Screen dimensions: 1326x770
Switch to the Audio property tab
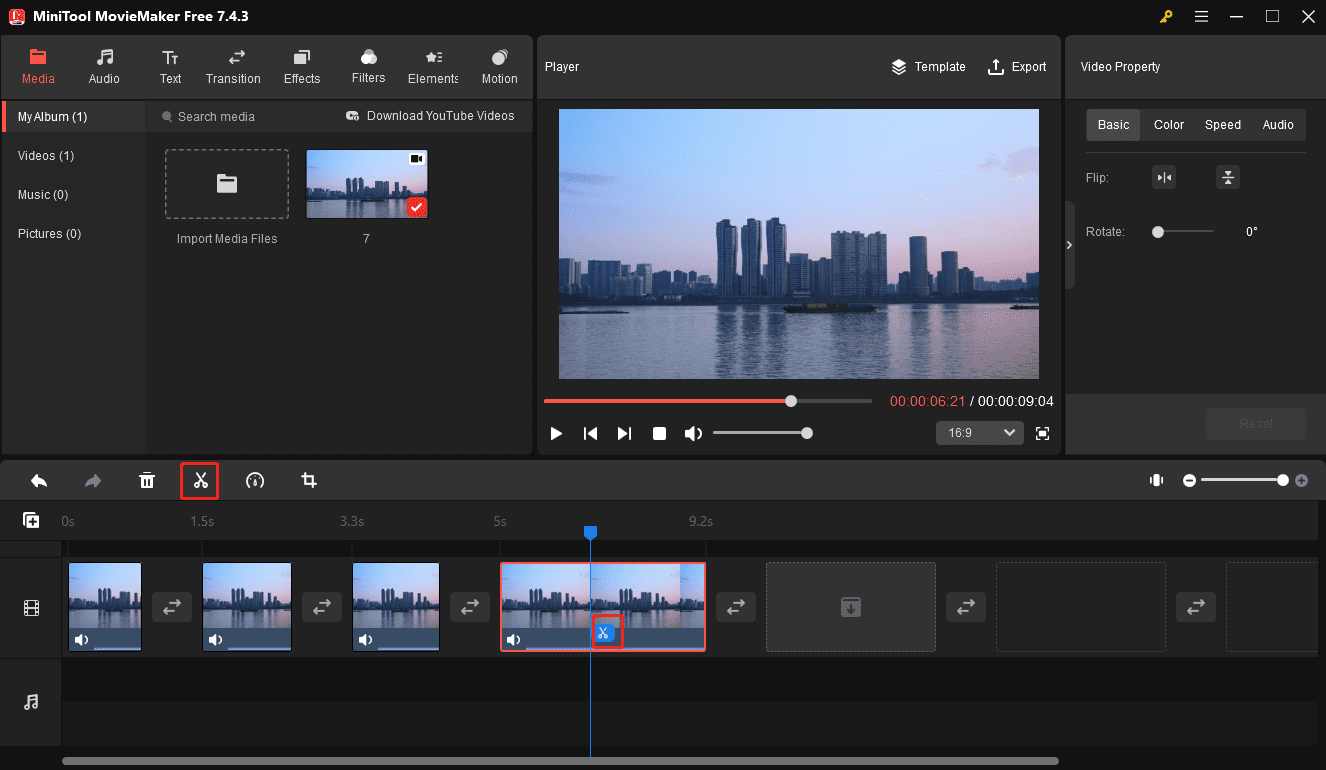[1278, 125]
